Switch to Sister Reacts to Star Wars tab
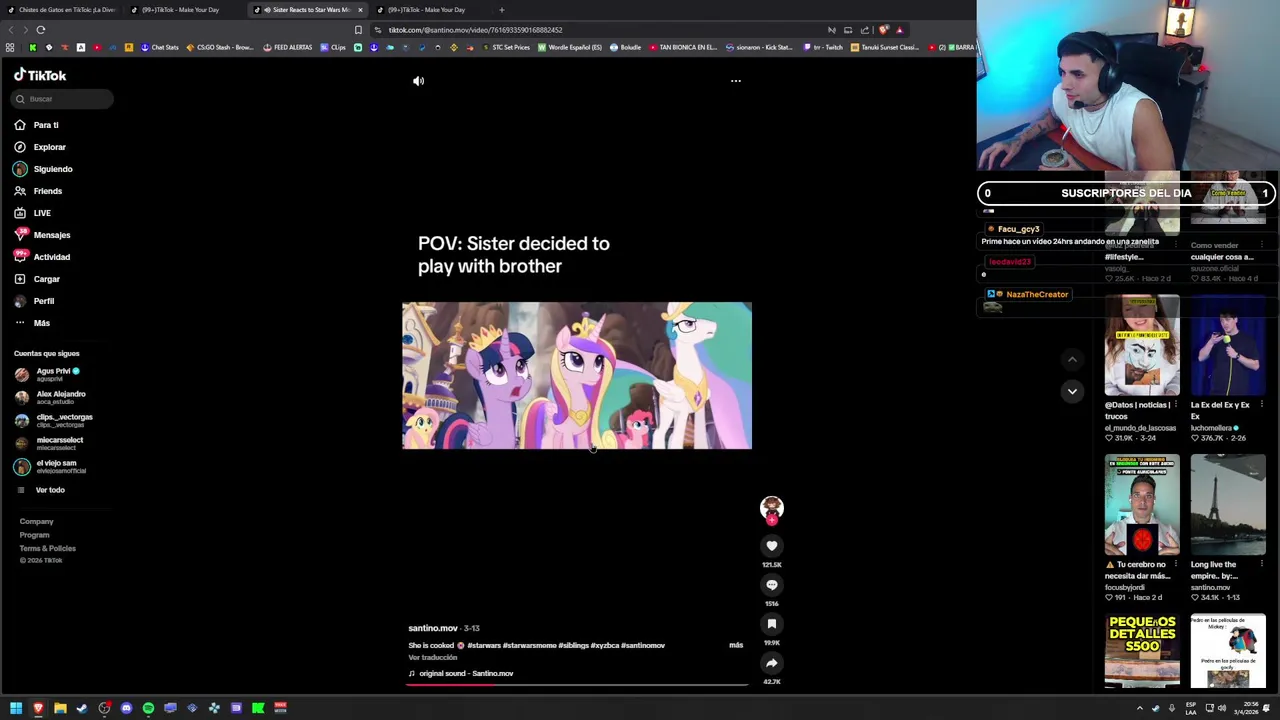 308,10
